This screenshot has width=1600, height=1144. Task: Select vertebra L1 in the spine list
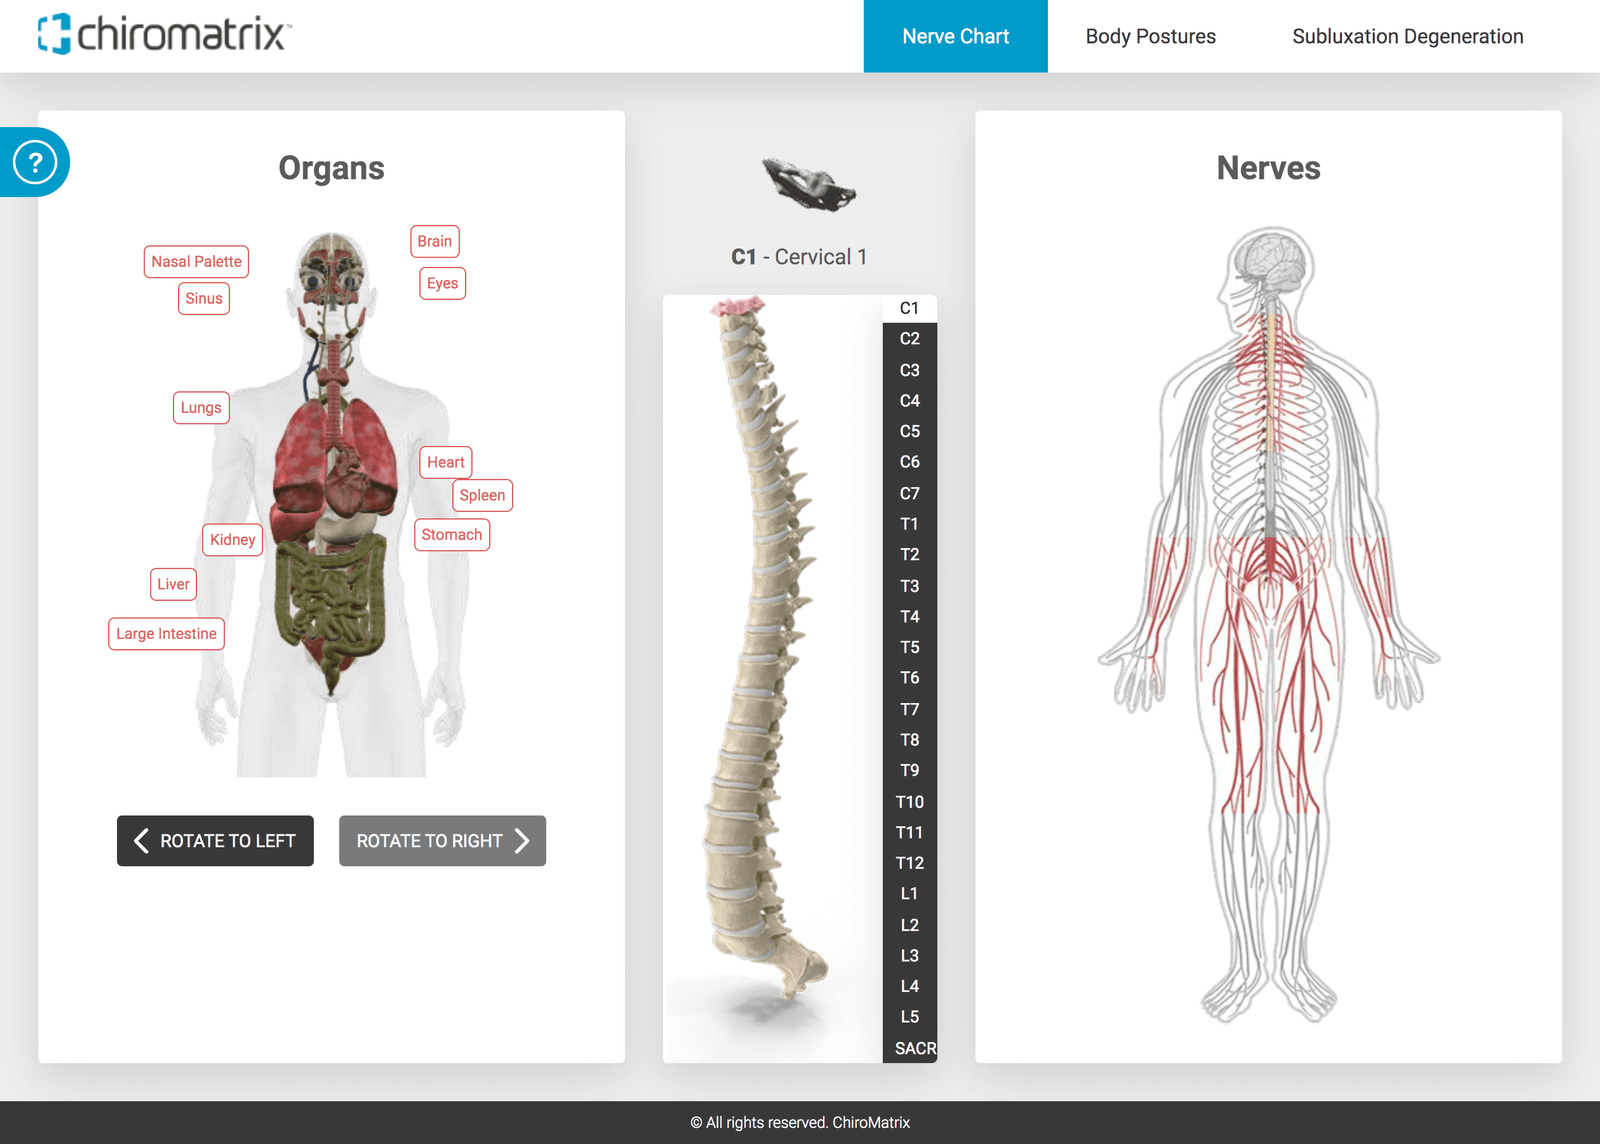(x=910, y=893)
